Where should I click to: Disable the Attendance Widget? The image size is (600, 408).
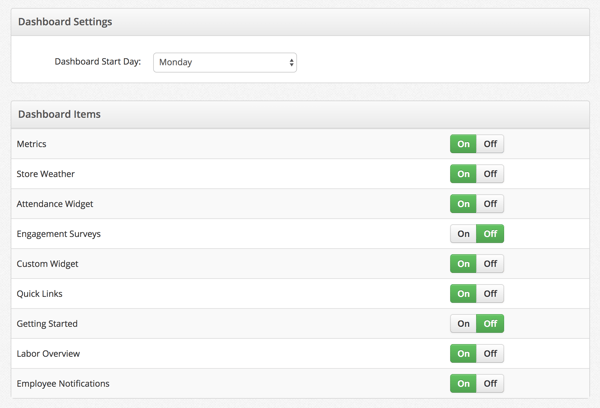pyautogui.click(x=490, y=204)
